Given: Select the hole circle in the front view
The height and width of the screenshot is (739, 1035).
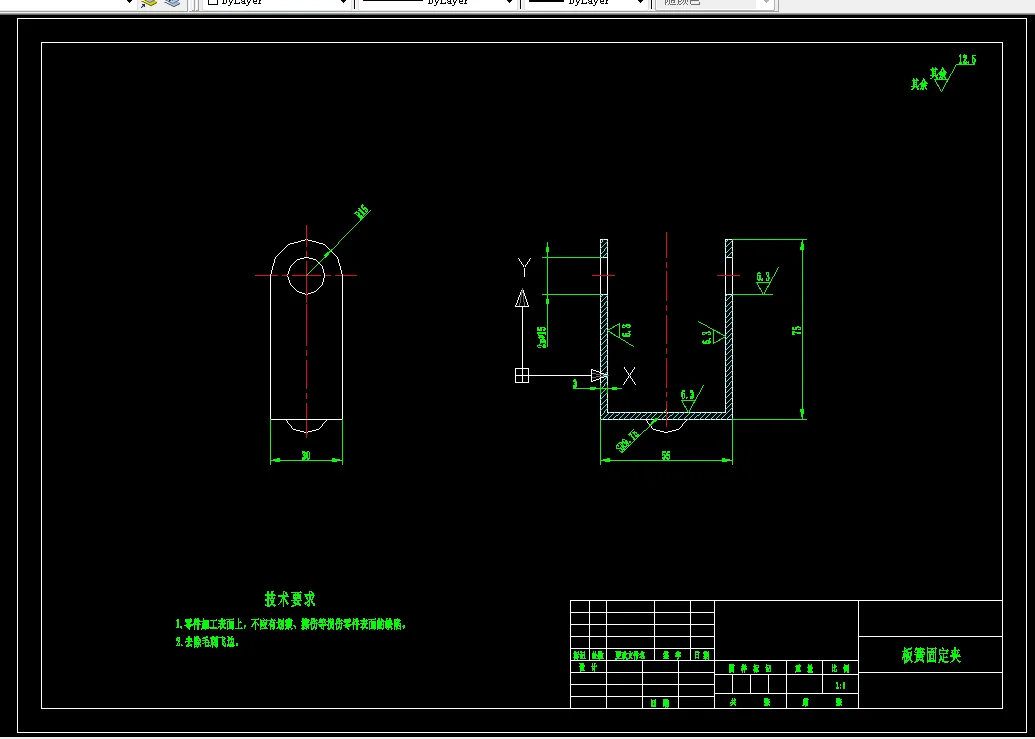Looking at the screenshot, I should pyautogui.click(x=306, y=276).
